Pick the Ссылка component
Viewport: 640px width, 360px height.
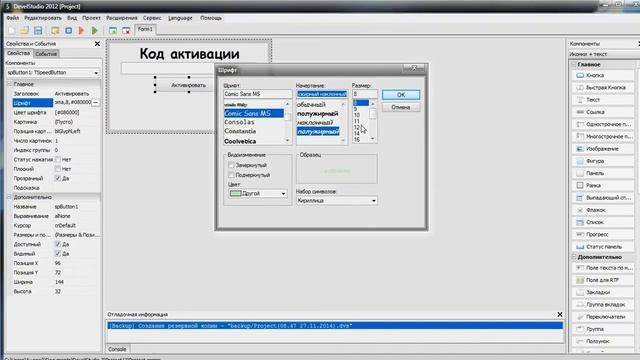[603, 112]
